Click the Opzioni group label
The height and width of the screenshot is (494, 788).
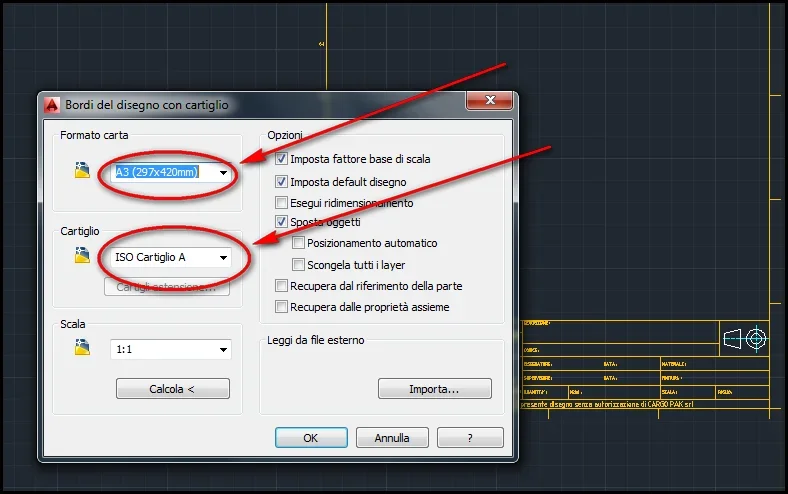pyautogui.click(x=284, y=135)
